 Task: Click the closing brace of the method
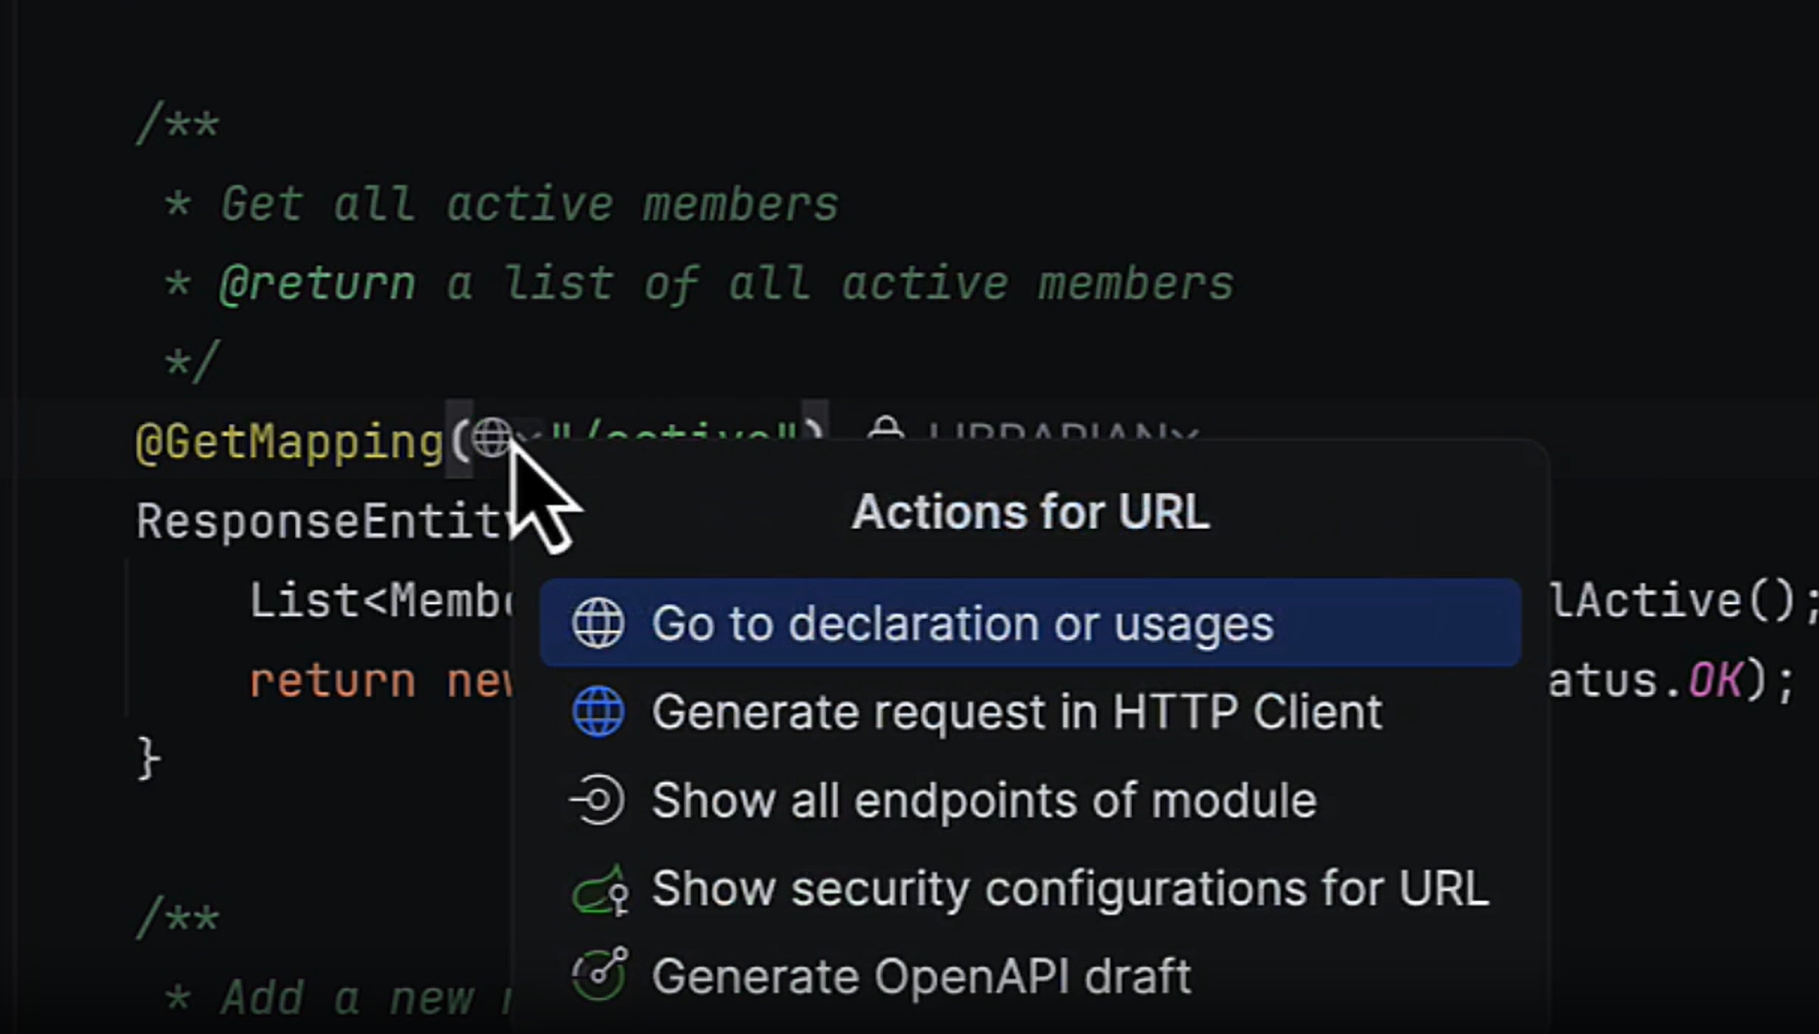(148, 758)
